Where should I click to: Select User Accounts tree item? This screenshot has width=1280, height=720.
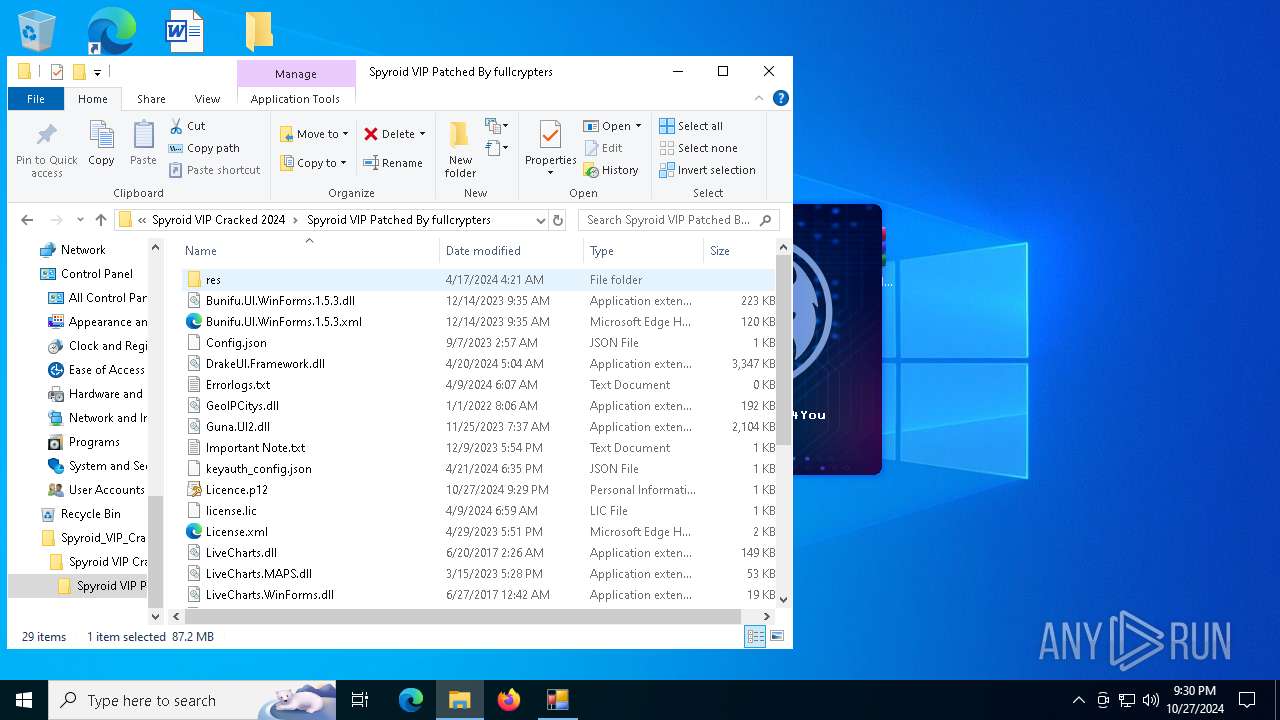point(106,490)
